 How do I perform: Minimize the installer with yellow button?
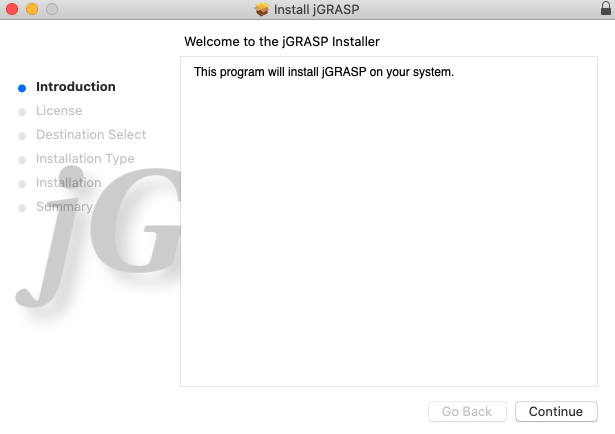click(32, 9)
